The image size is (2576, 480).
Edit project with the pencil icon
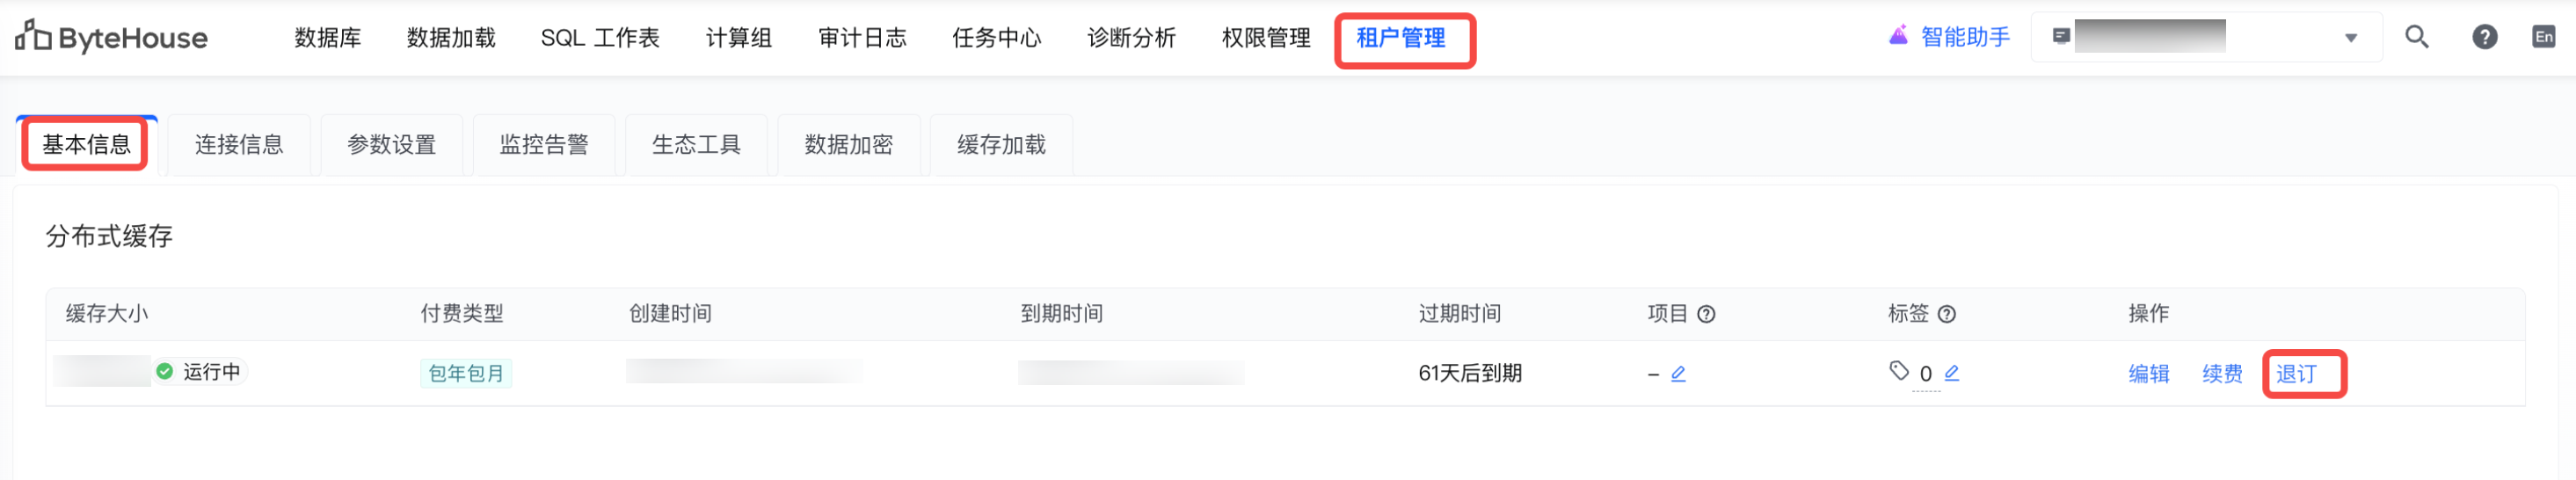click(x=1678, y=374)
